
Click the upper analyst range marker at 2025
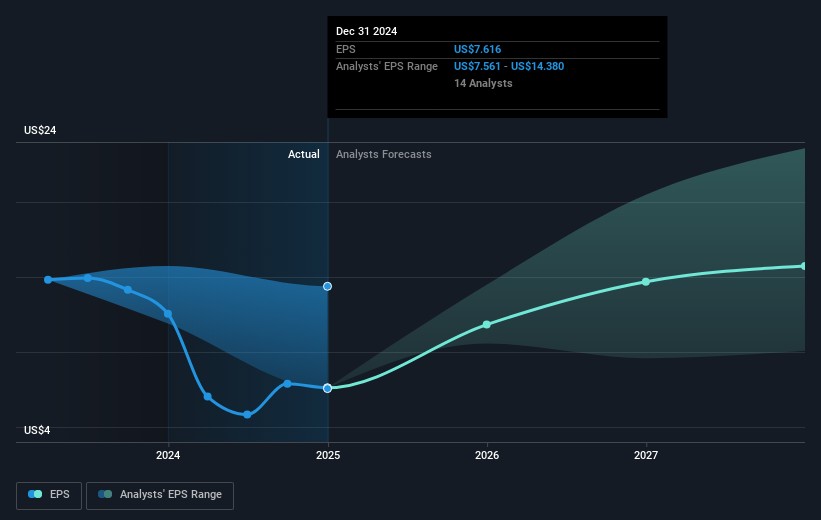point(327,286)
